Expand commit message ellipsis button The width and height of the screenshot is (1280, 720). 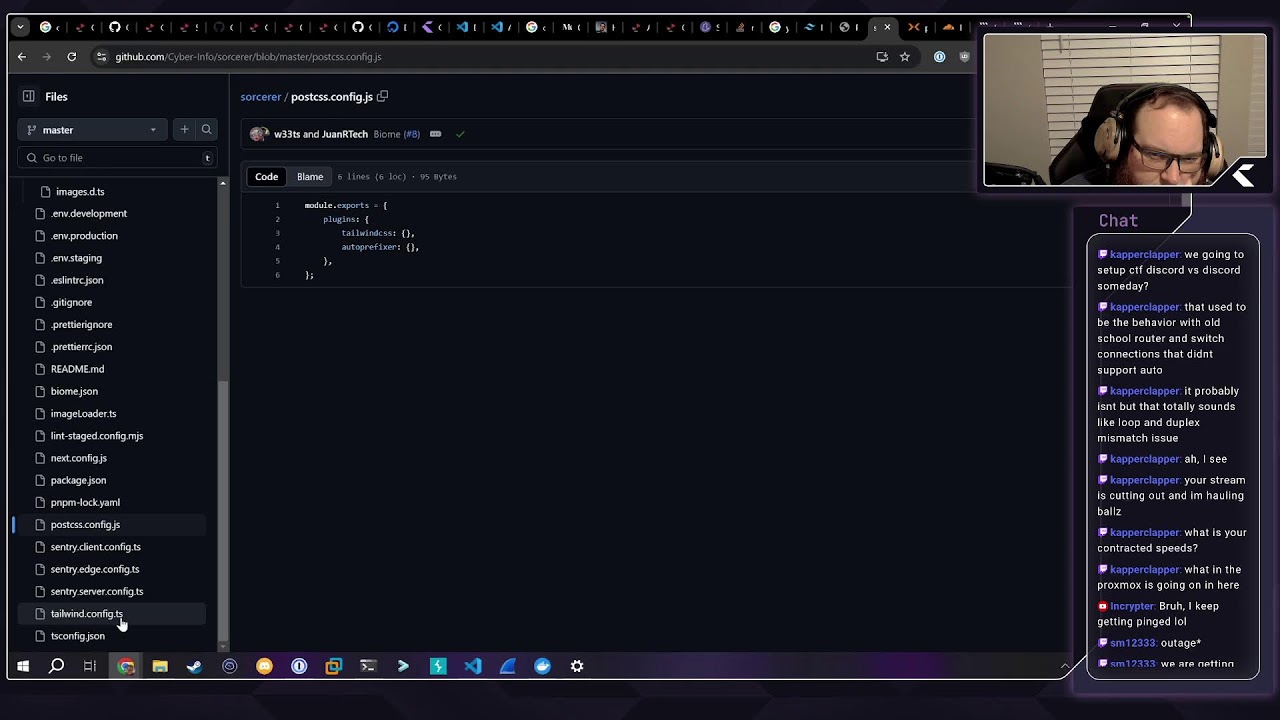tap(435, 134)
